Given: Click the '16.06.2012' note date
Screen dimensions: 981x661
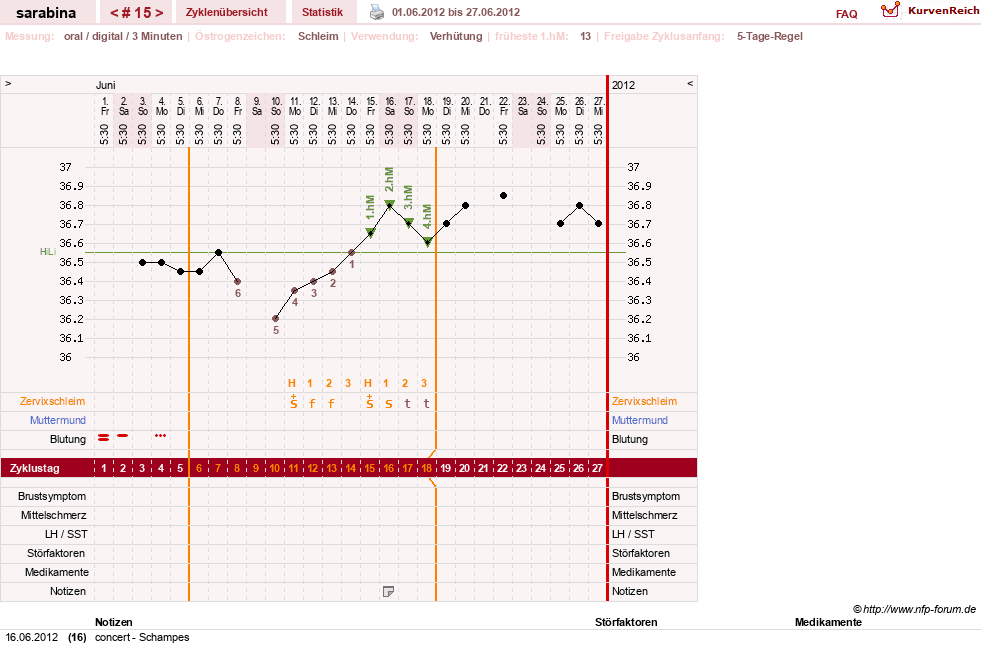Looking at the screenshot, I should click(31, 637).
